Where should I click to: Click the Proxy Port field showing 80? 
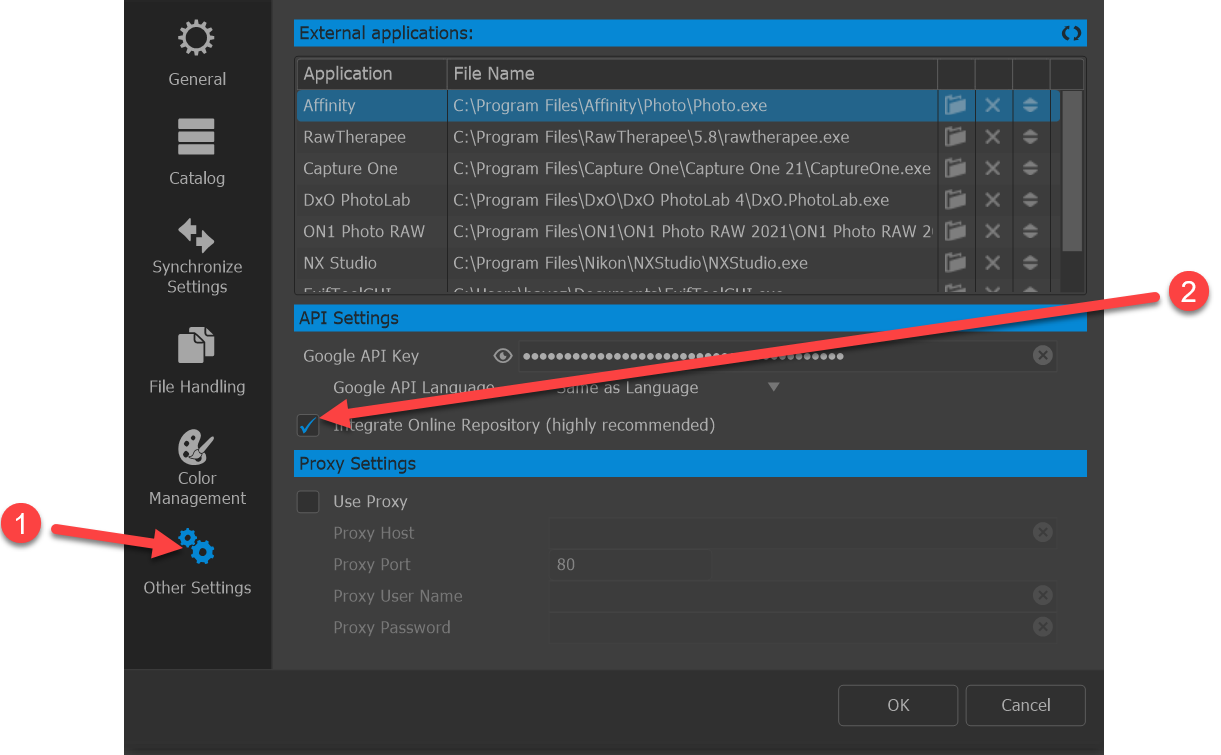(x=629, y=564)
